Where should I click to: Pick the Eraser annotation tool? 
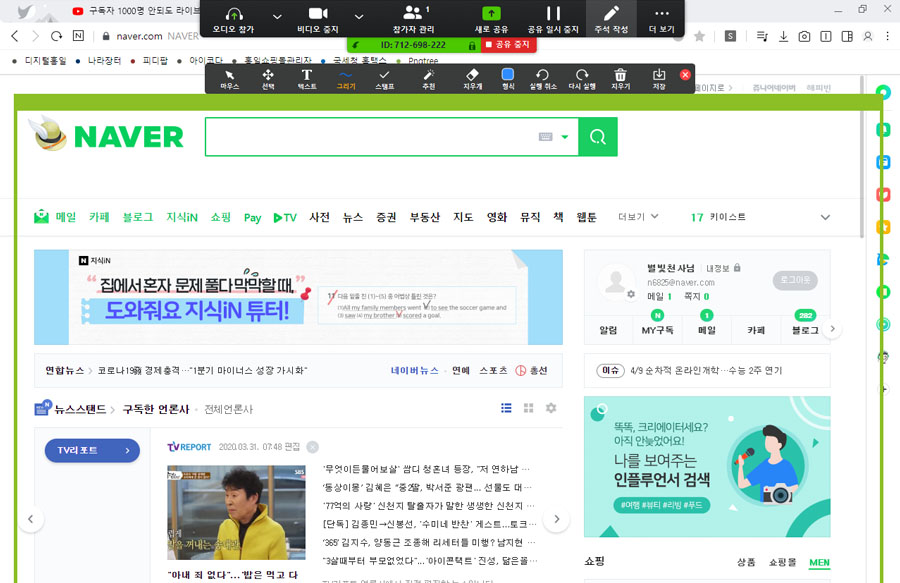(x=472, y=79)
